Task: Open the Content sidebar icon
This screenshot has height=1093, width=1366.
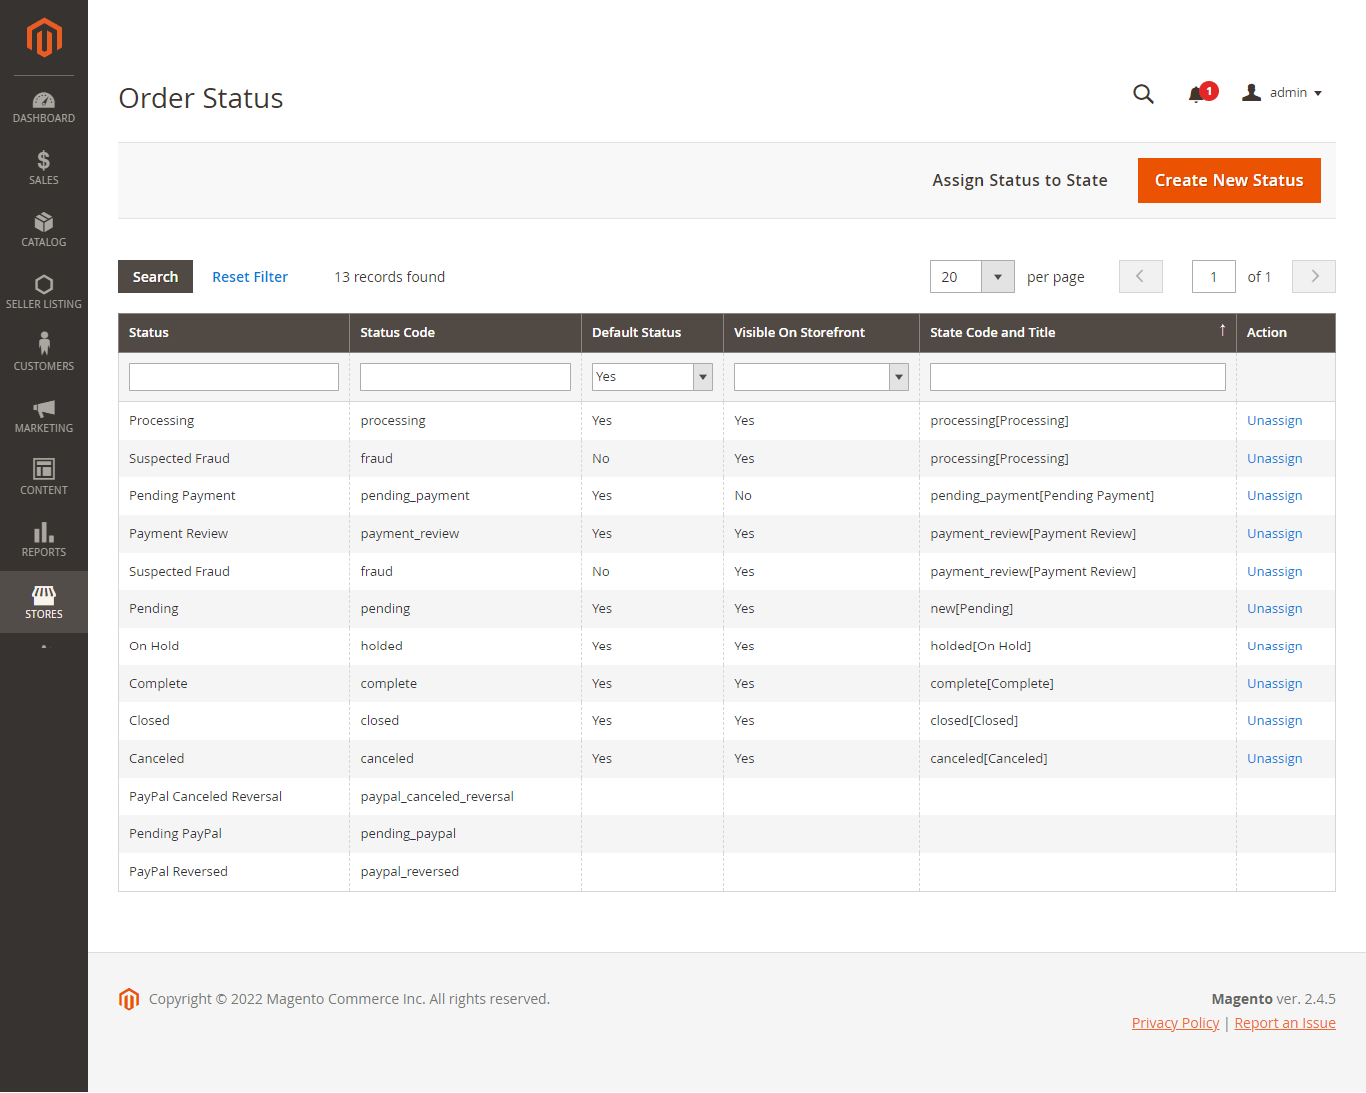Action: 43,476
